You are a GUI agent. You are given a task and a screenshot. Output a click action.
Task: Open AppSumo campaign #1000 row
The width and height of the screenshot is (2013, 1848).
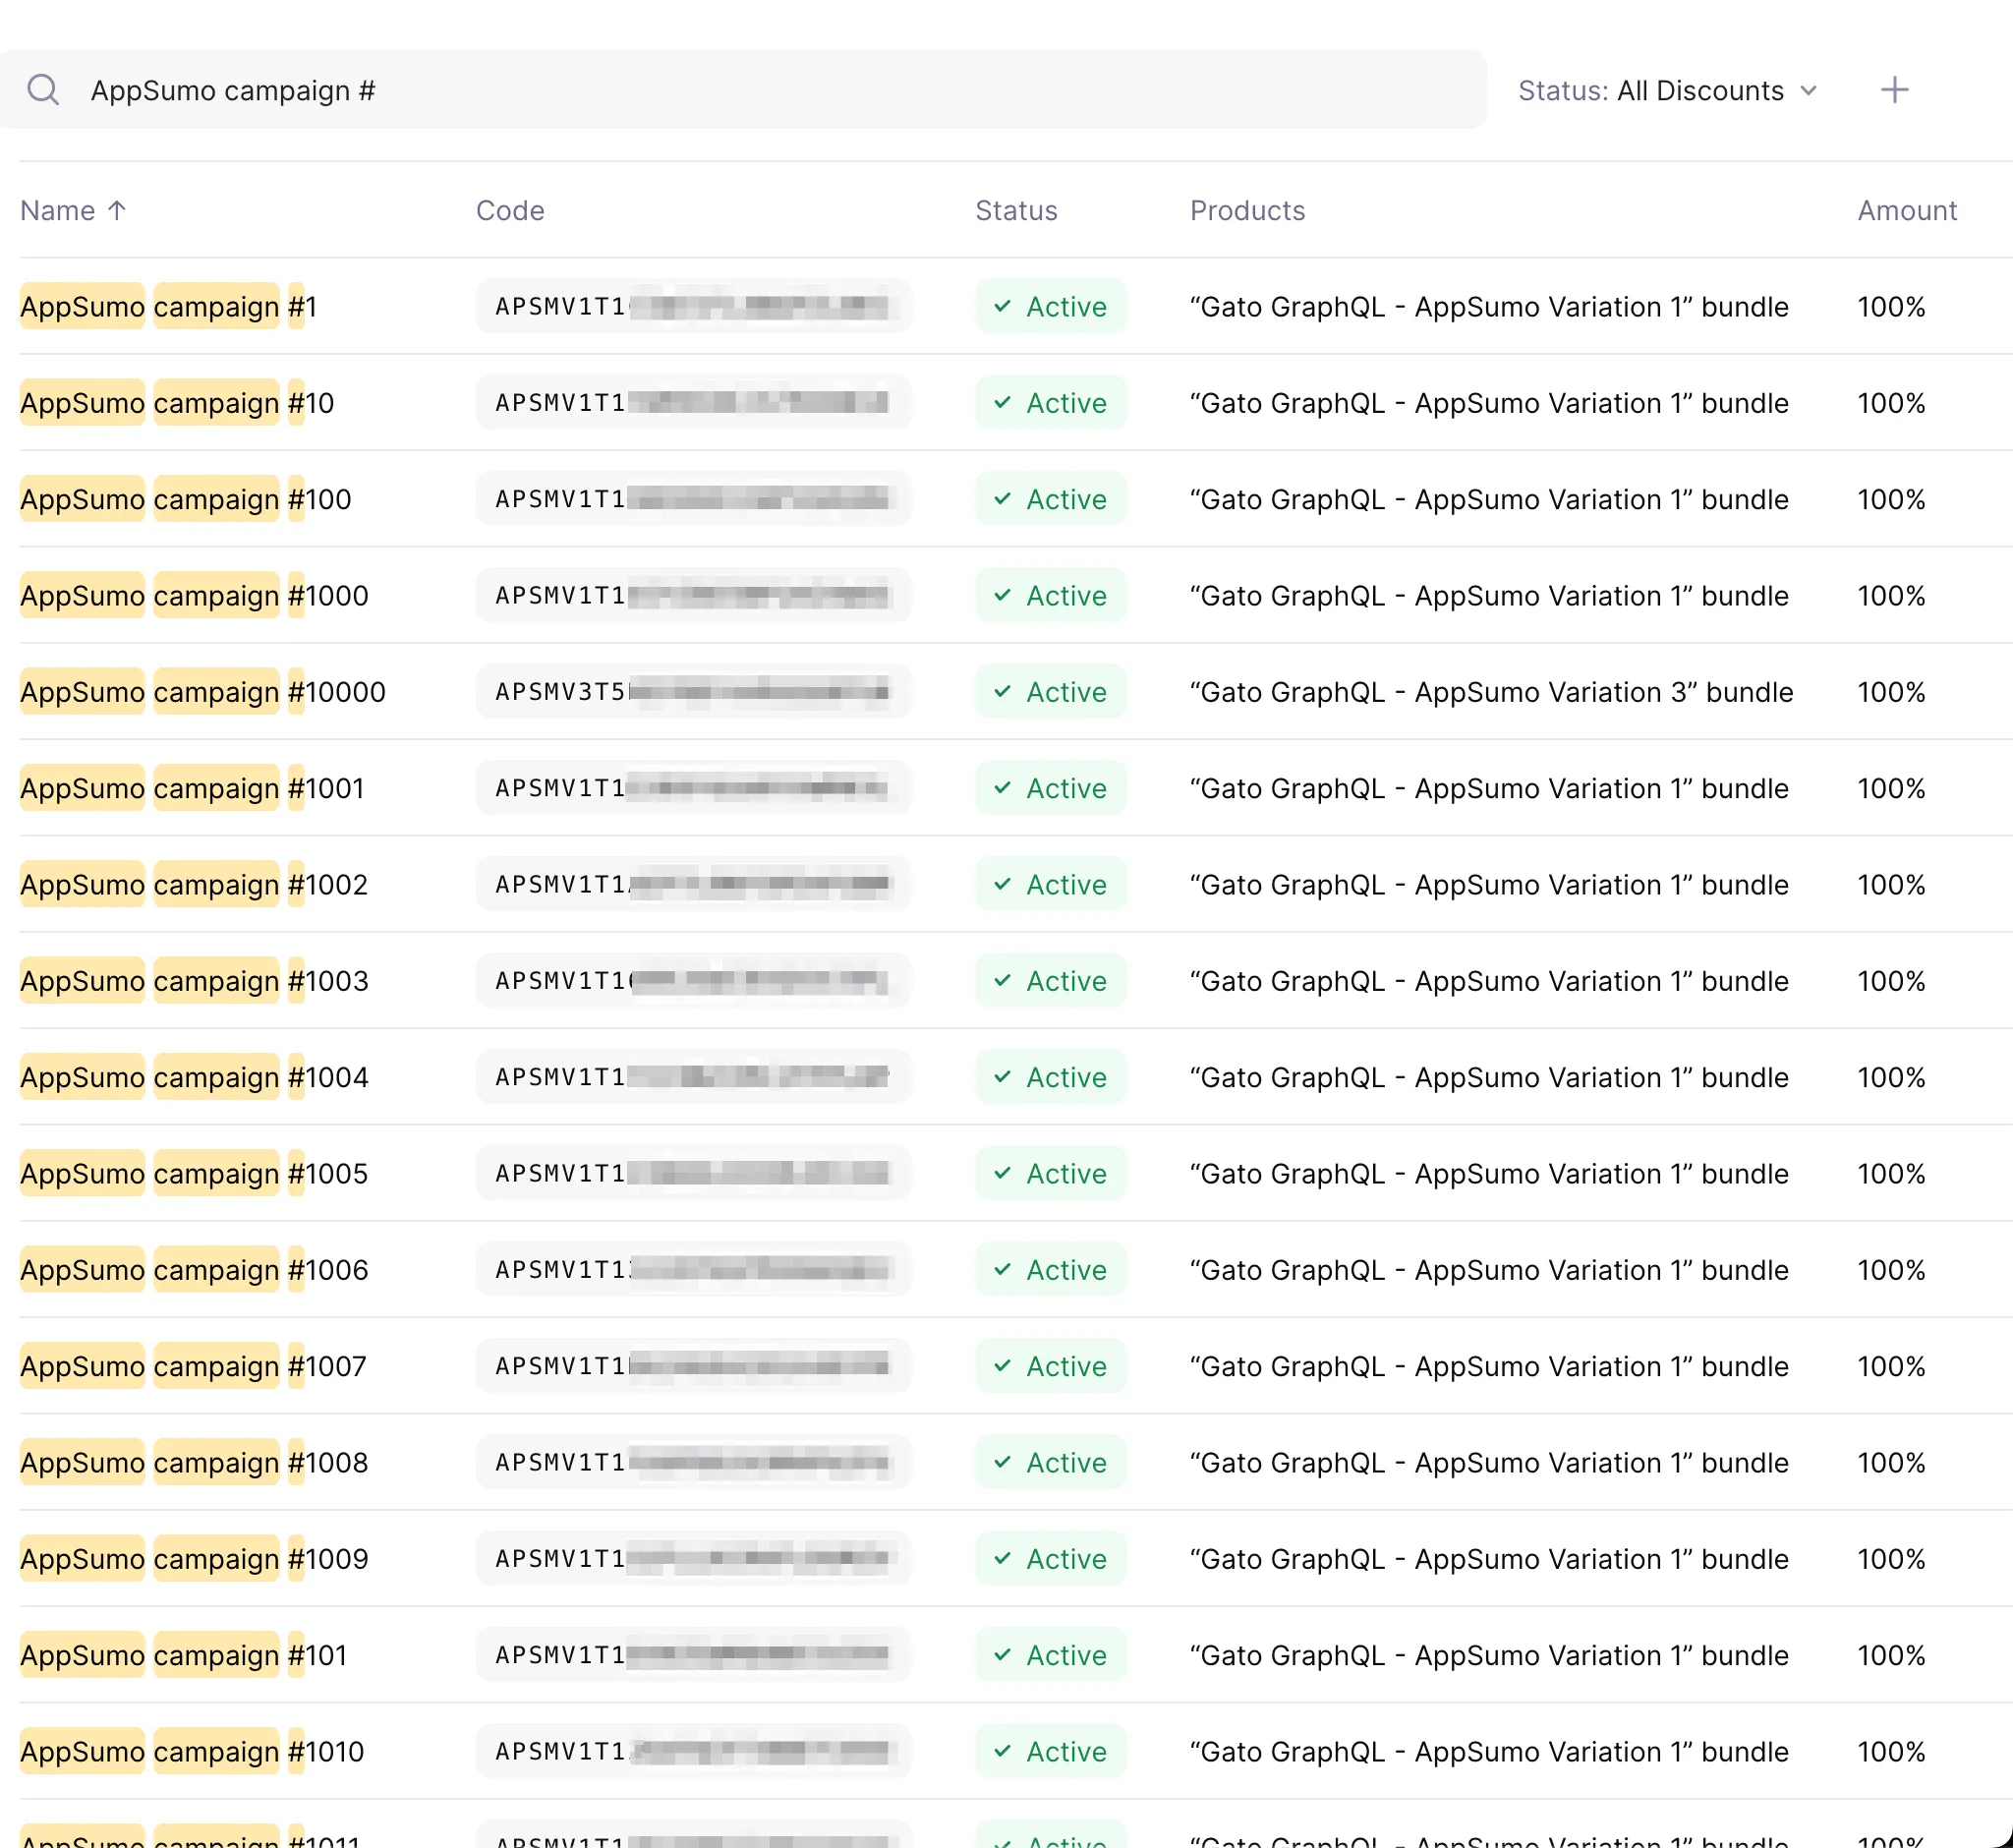pos(1016,595)
